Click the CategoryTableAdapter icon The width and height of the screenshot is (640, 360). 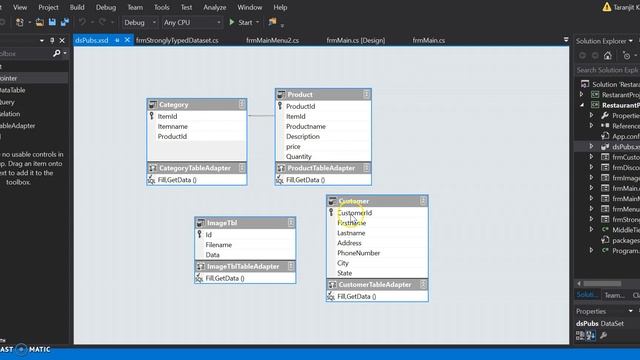(x=153, y=168)
